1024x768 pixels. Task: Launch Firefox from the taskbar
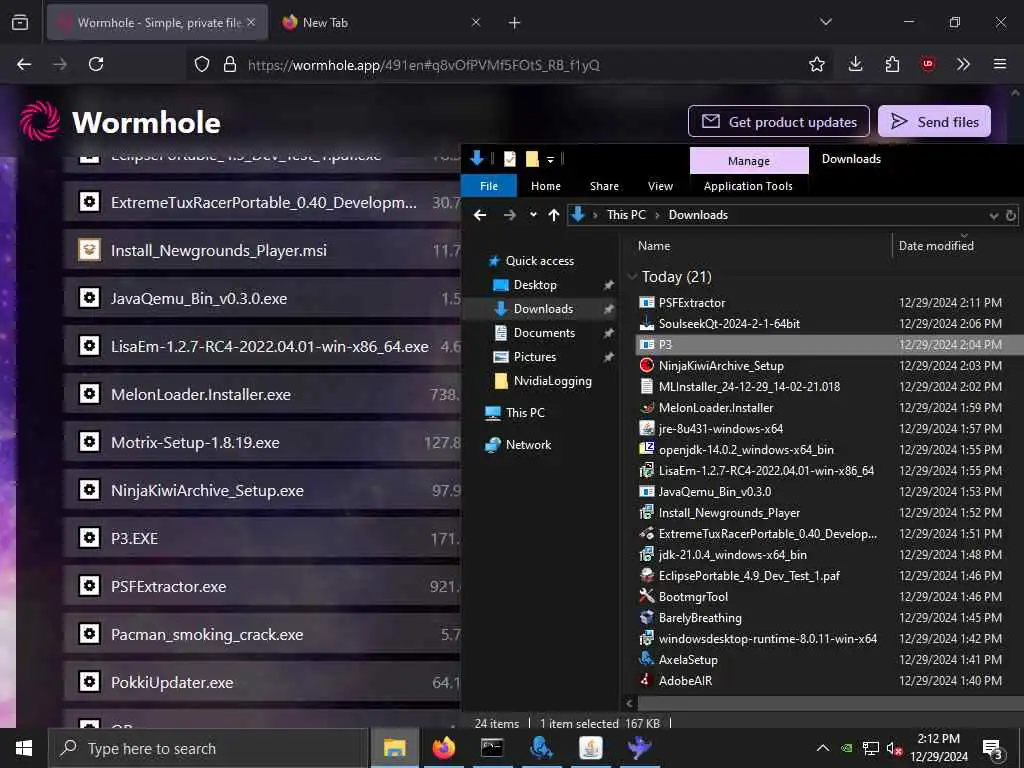pyautogui.click(x=444, y=748)
